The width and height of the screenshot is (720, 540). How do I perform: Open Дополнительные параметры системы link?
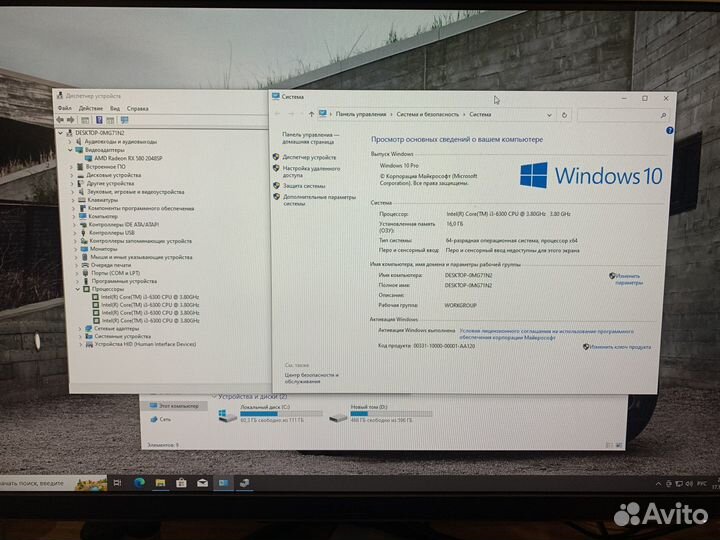(319, 200)
